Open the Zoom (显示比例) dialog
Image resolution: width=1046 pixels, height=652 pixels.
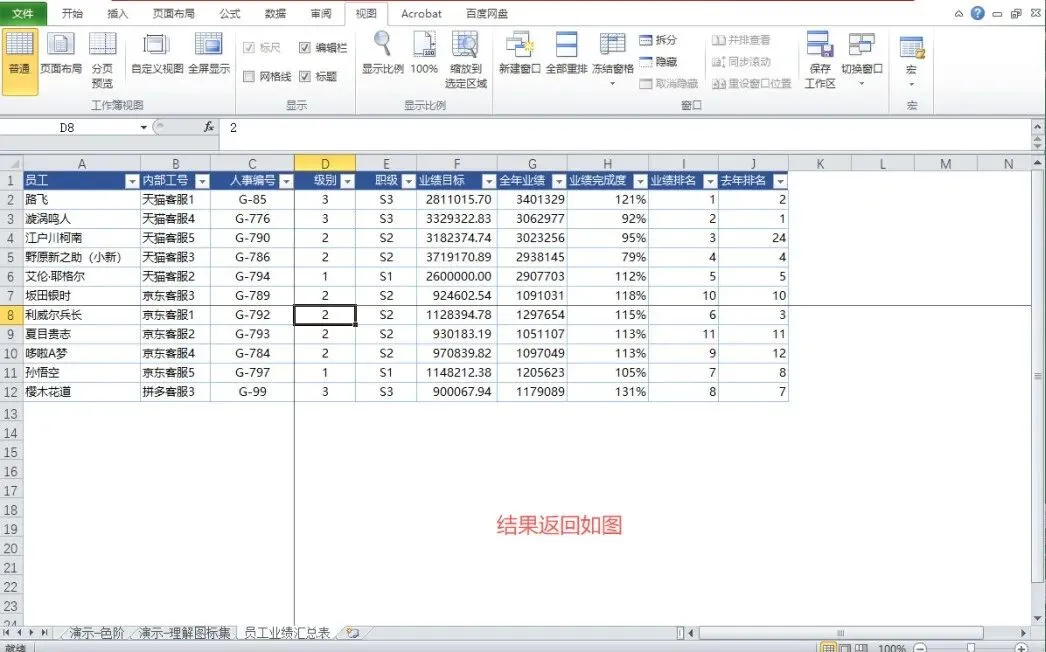point(382,53)
